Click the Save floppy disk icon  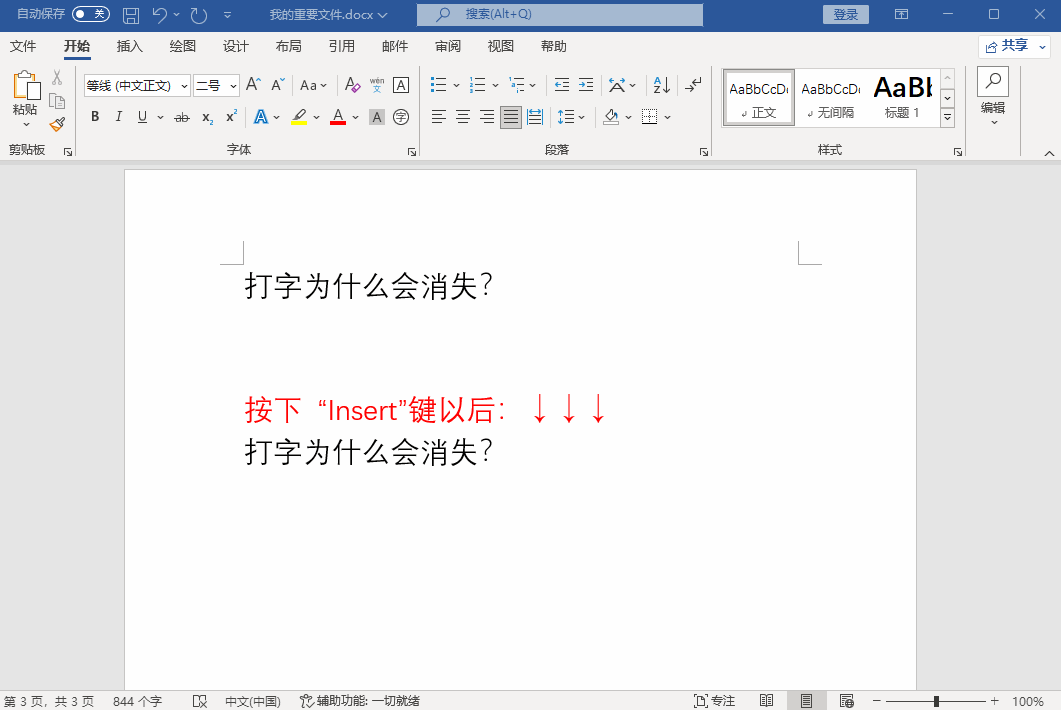[131, 15]
